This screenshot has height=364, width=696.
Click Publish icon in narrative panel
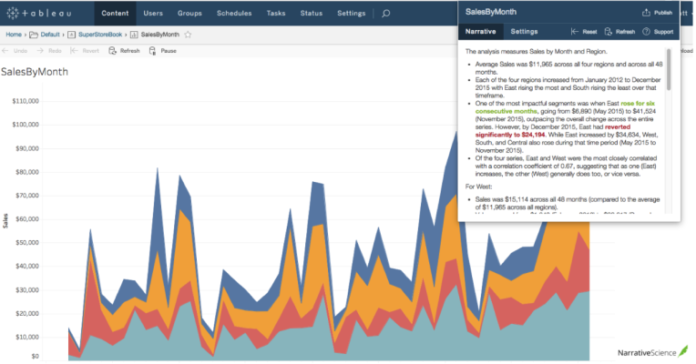click(646, 12)
